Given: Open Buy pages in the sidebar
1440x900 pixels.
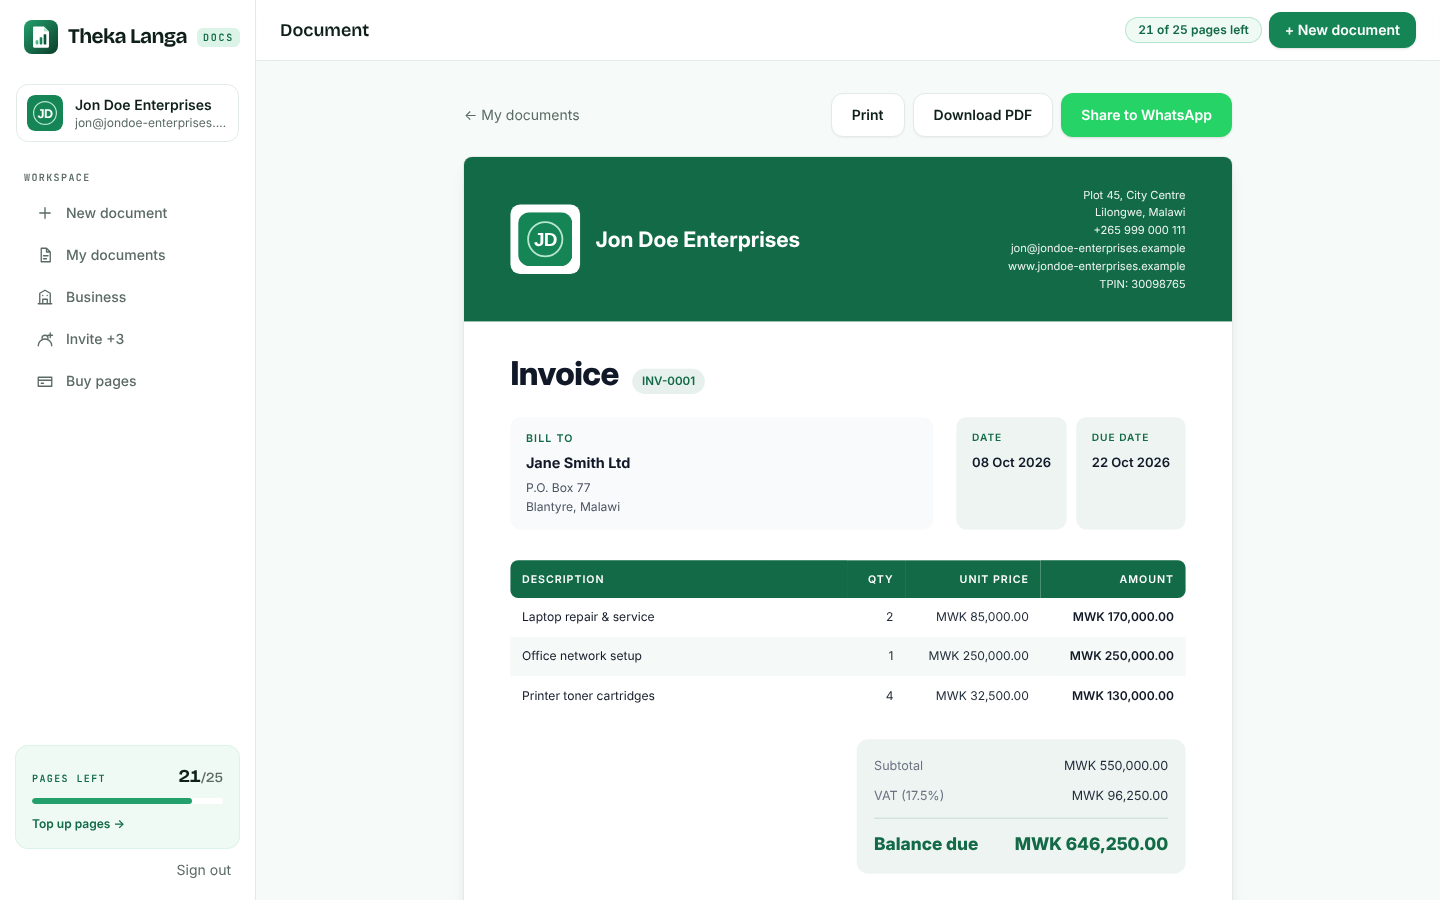Looking at the screenshot, I should click(x=127, y=381).
